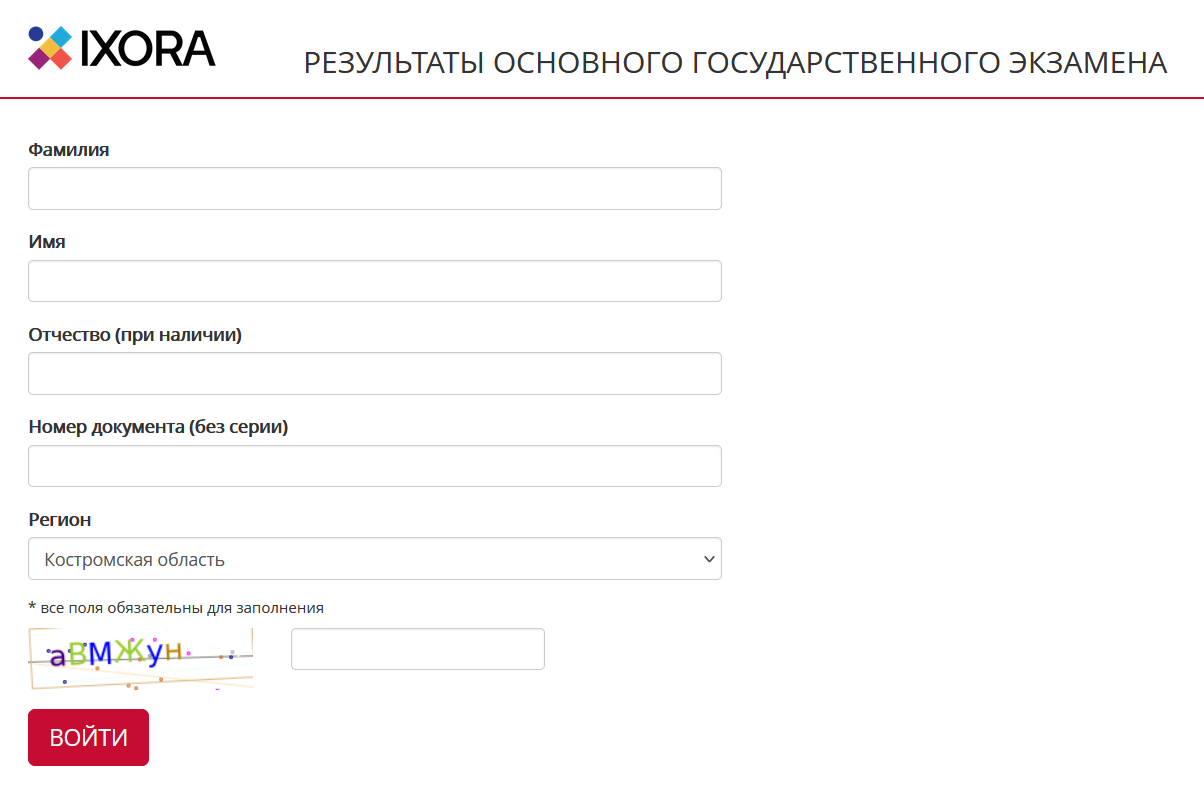The height and width of the screenshot is (793, 1204).
Task: Click the IXORA wordmark text
Action: 148,48
